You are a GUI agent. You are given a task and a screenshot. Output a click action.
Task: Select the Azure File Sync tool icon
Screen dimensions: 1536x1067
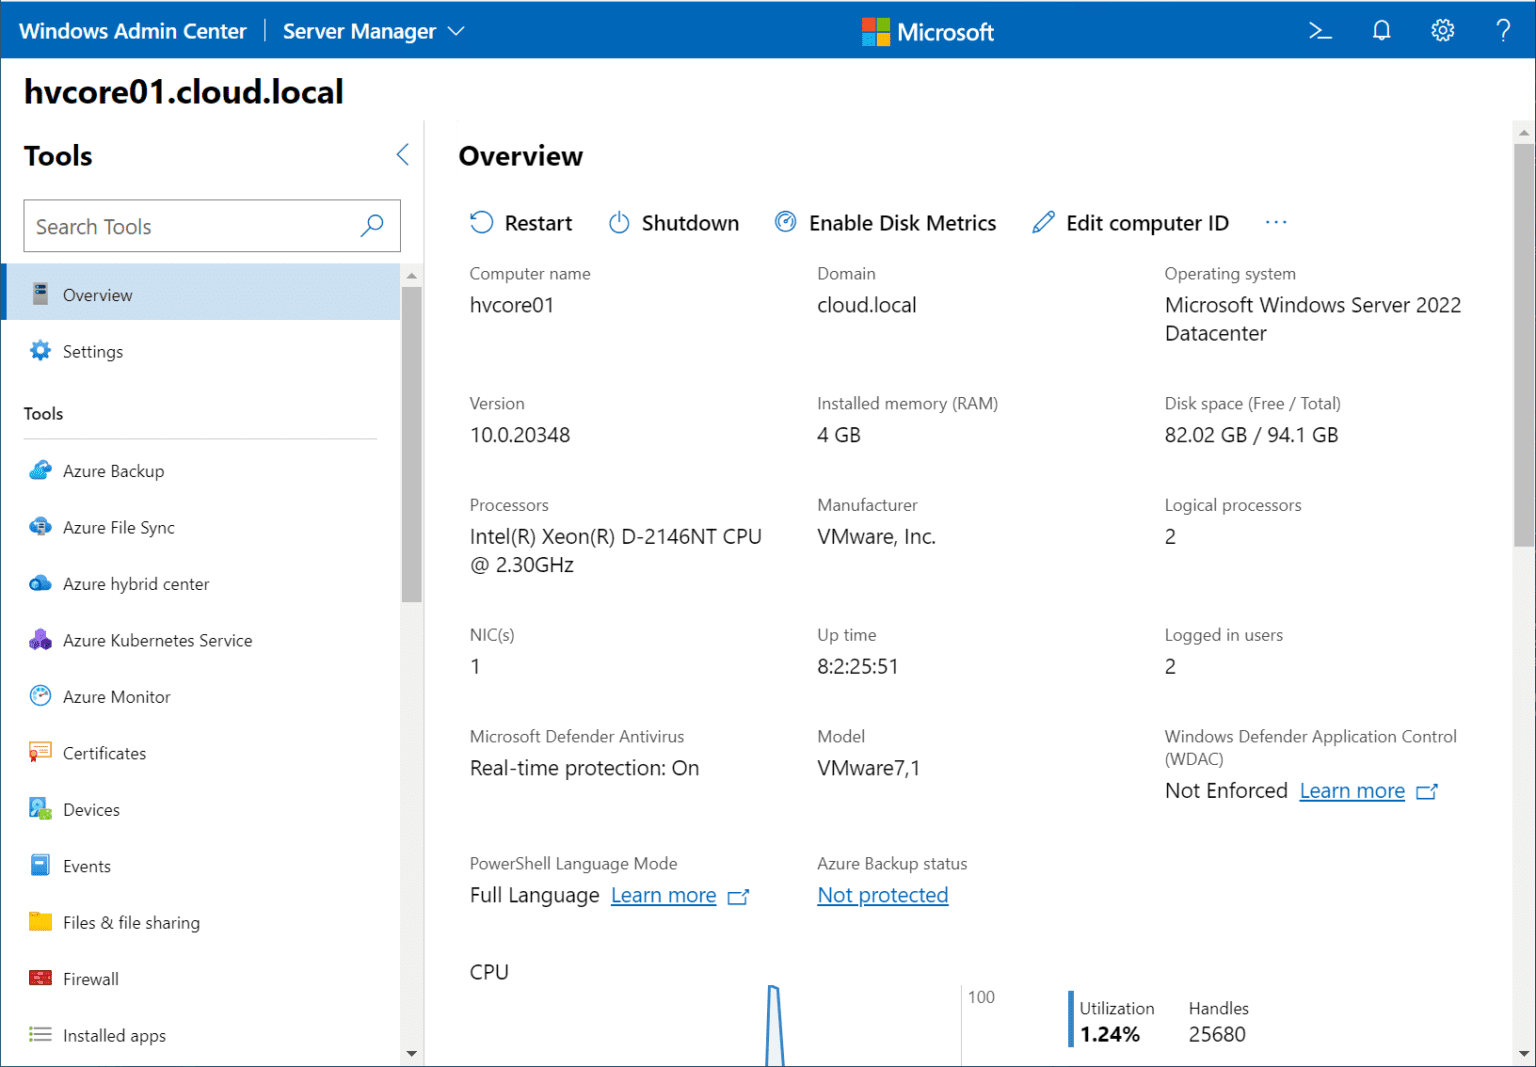coord(40,527)
